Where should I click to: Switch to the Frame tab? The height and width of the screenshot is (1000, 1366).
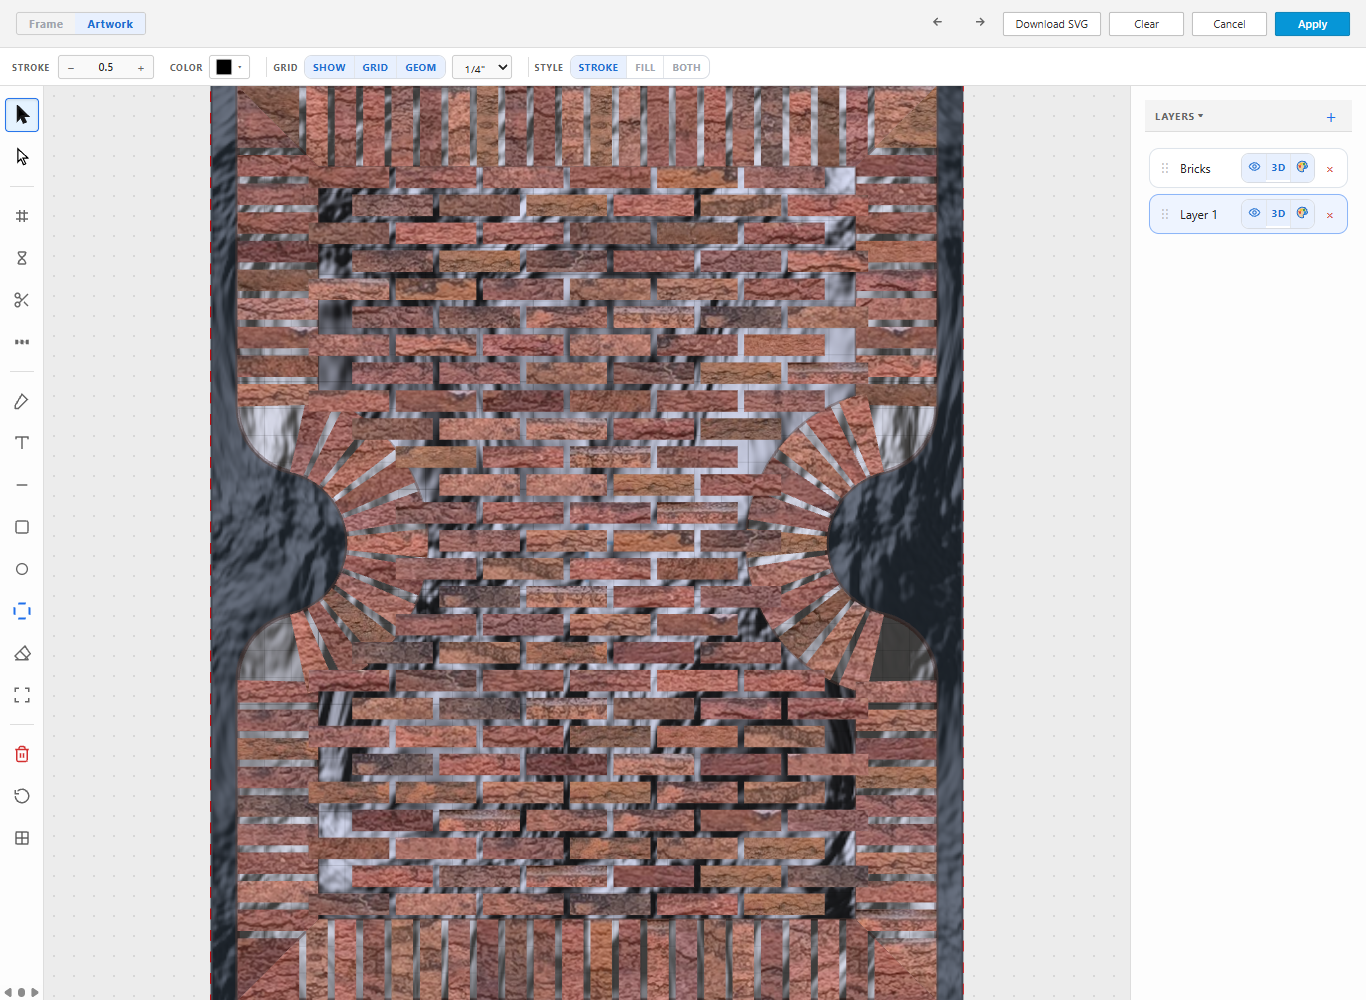pos(46,24)
